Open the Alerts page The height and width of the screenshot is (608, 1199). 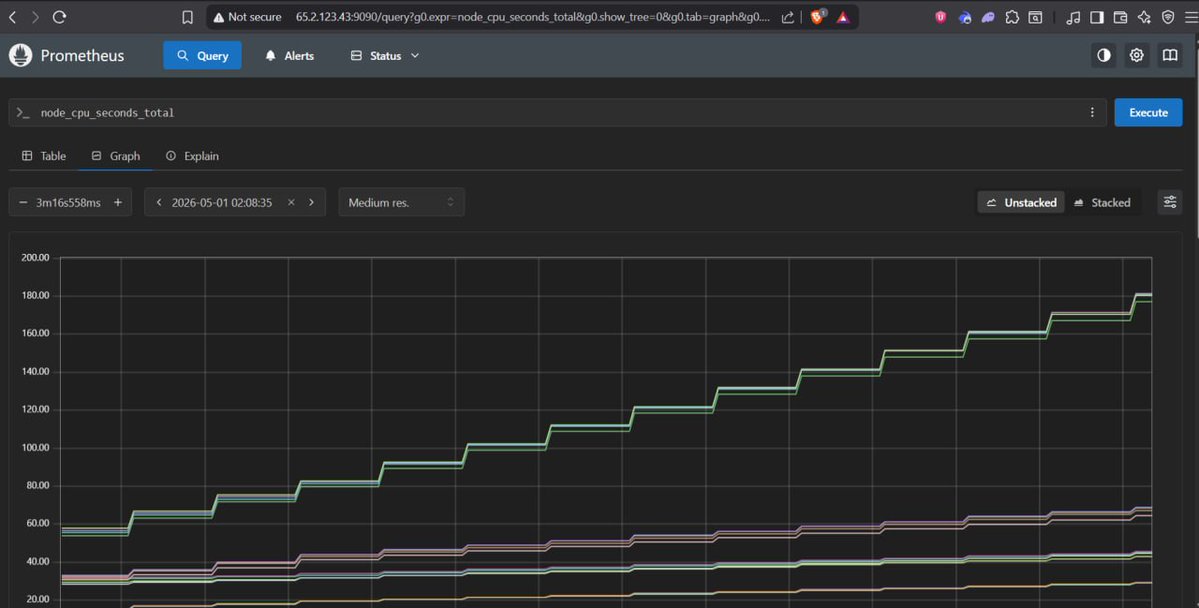pyautogui.click(x=289, y=56)
